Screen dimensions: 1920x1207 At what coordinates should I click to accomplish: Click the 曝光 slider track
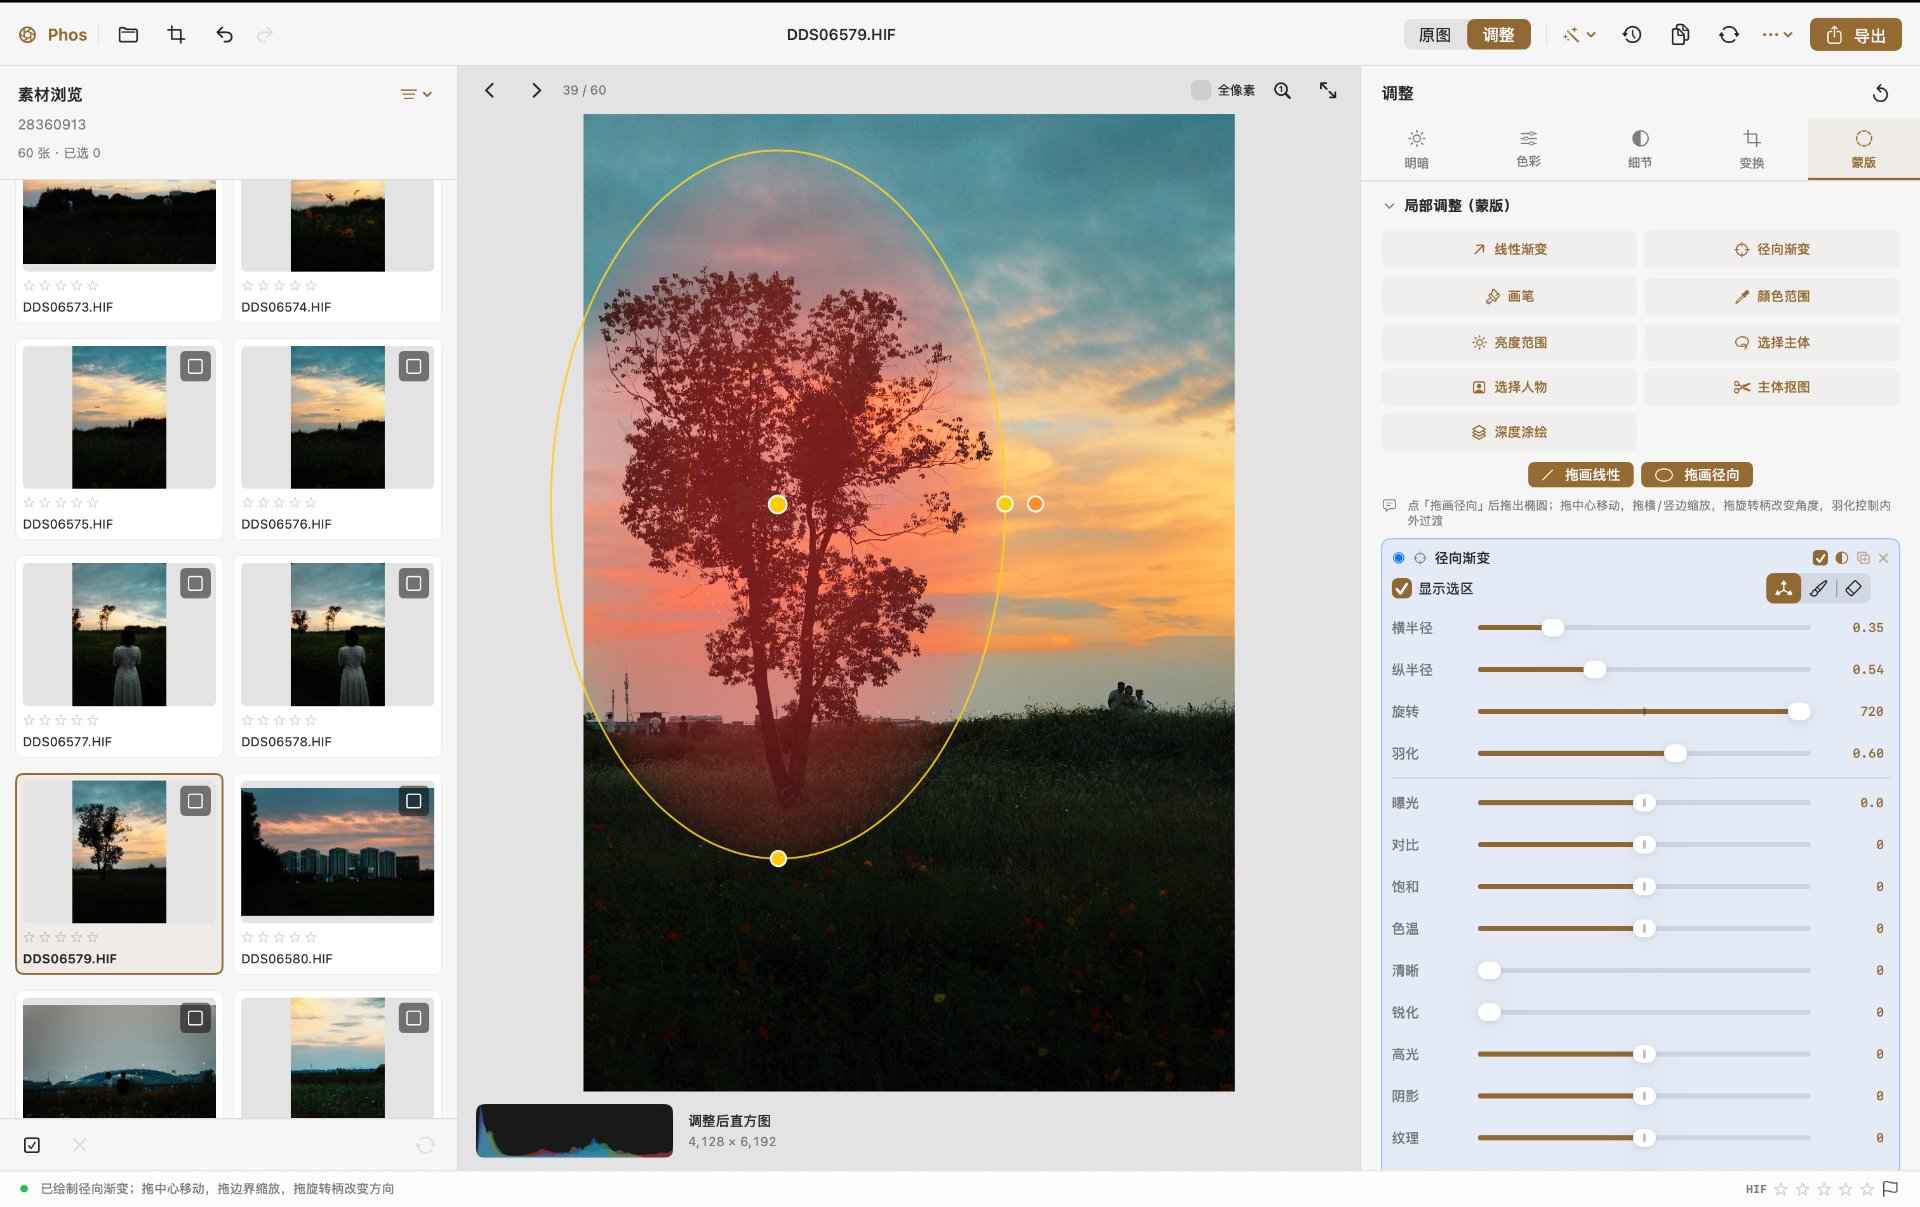tap(1644, 803)
